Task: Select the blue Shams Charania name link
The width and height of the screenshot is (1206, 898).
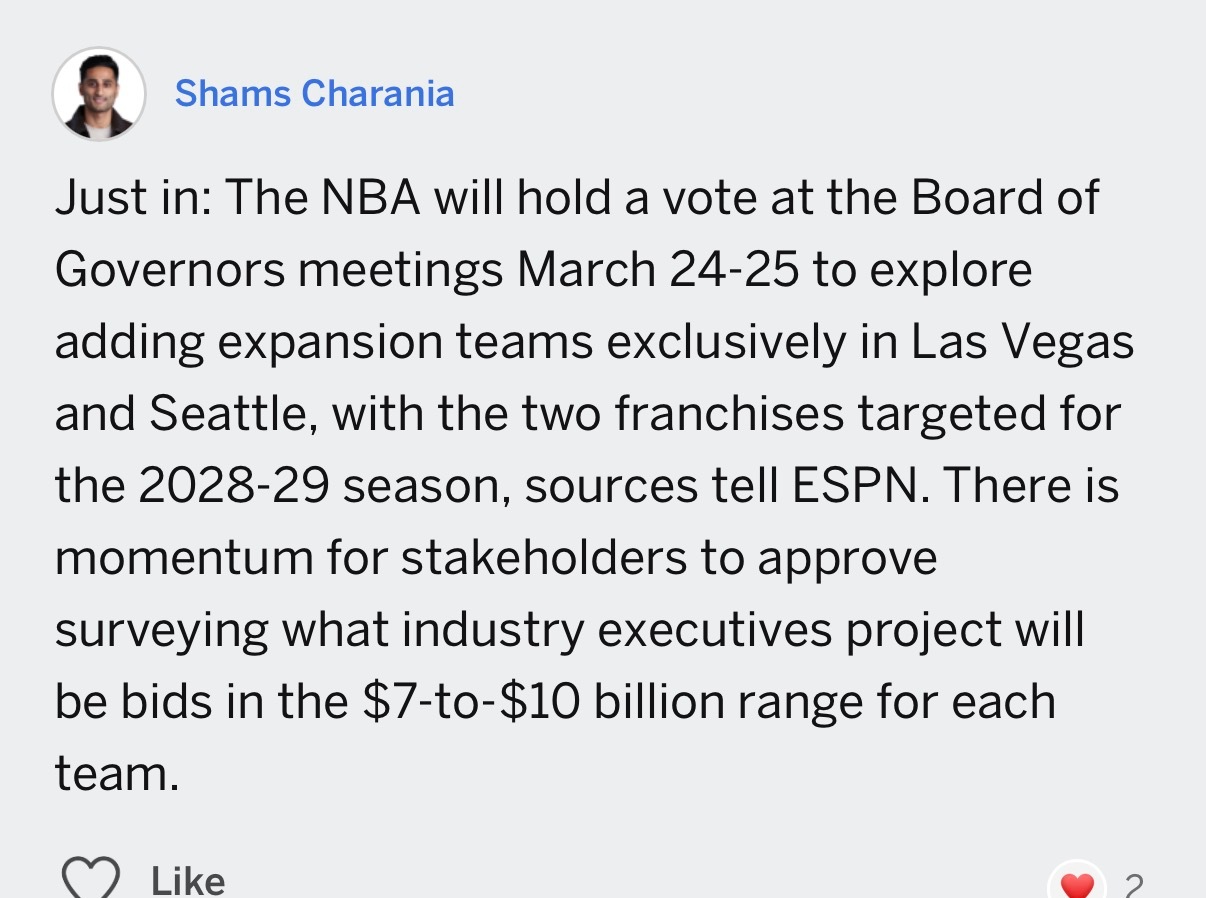Action: pyautogui.click(x=314, y=93)
